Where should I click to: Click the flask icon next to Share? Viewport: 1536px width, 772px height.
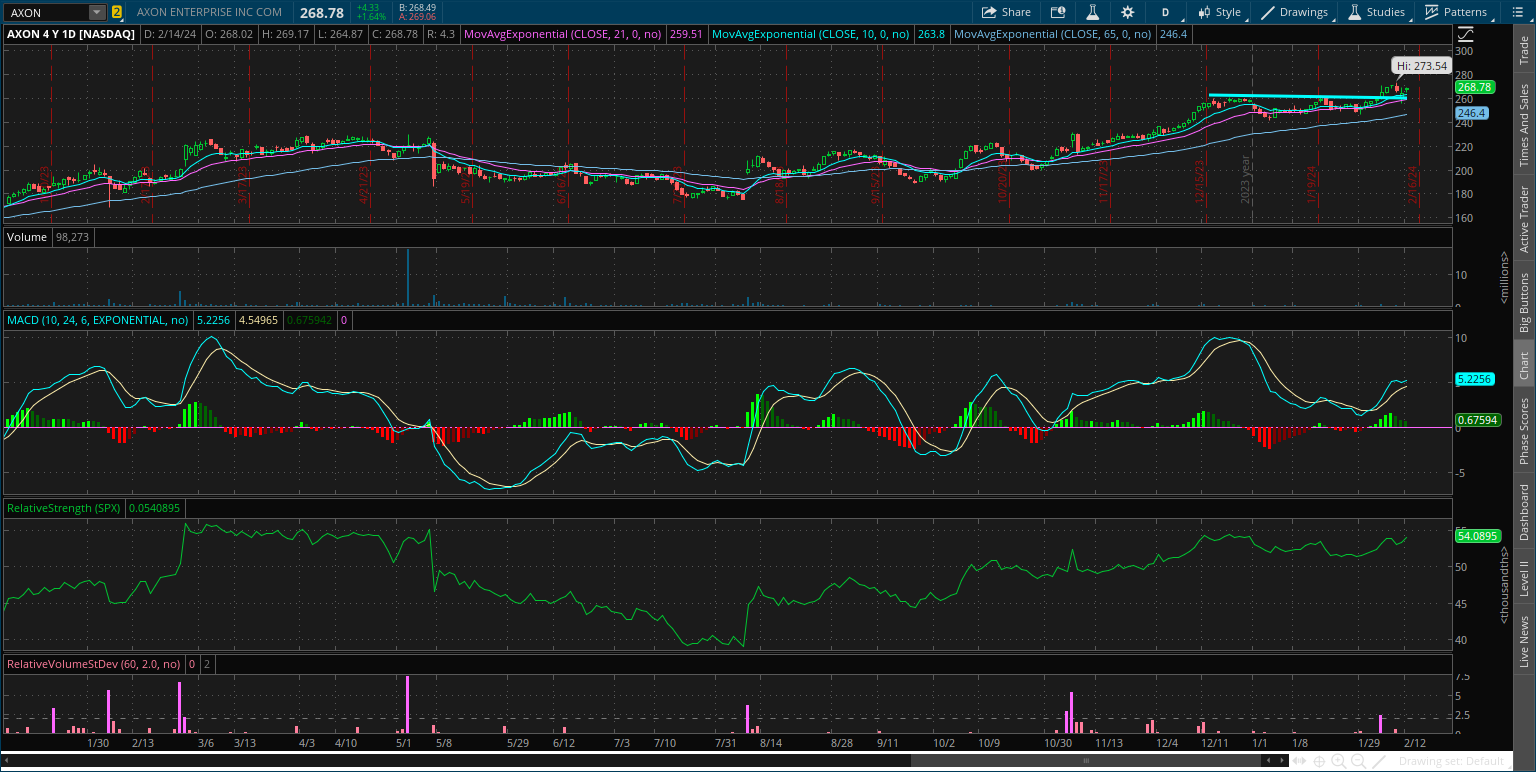(x=1093, y=12)
